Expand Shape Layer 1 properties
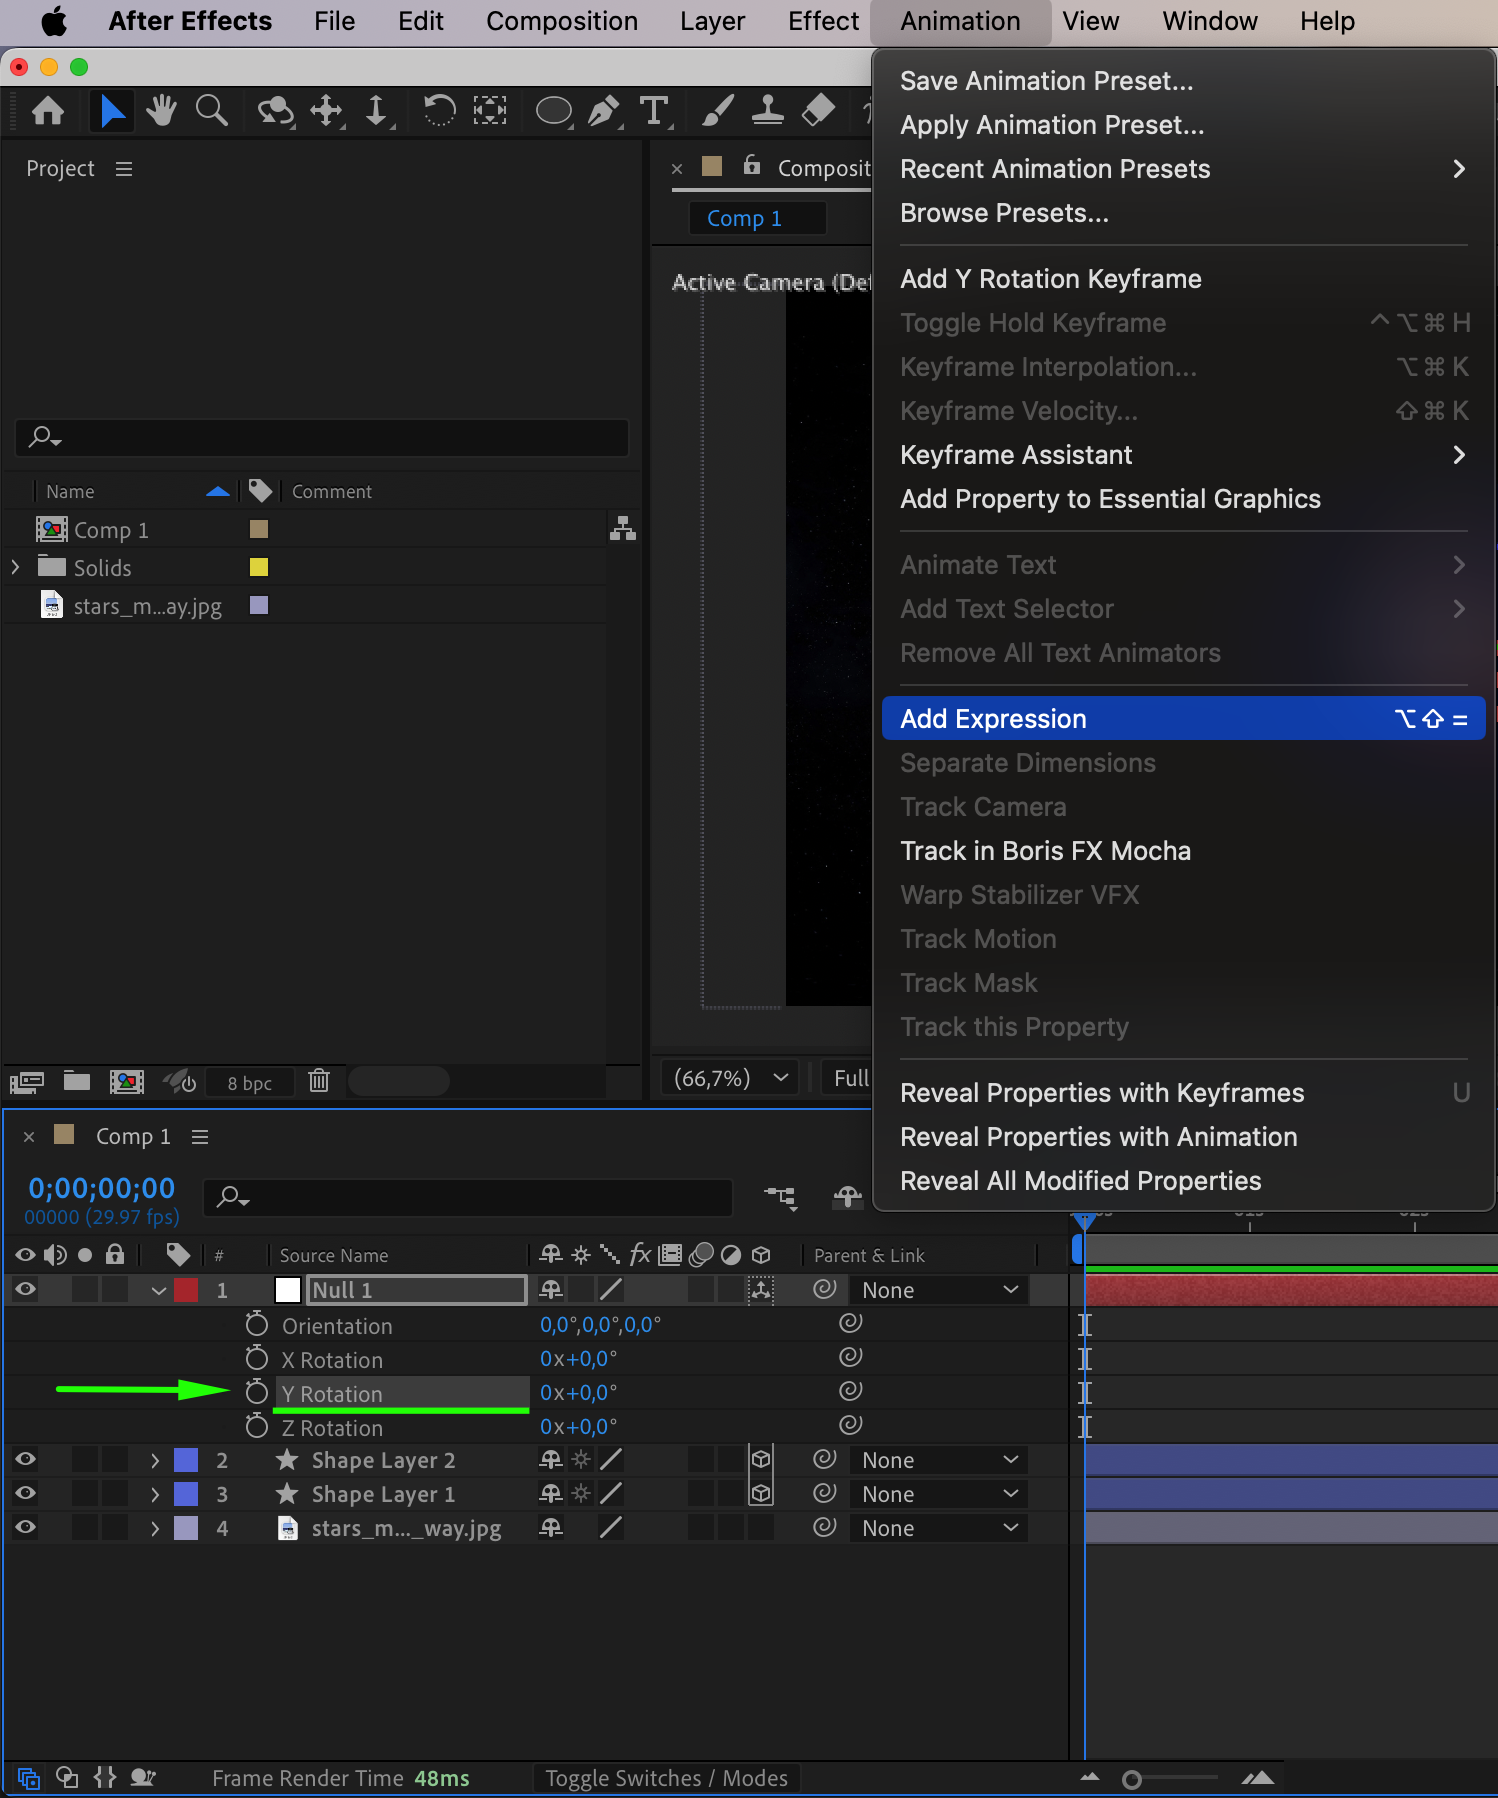Screen dimensions: 1498x1798 pyautogui.click(x=155, y=1494)
